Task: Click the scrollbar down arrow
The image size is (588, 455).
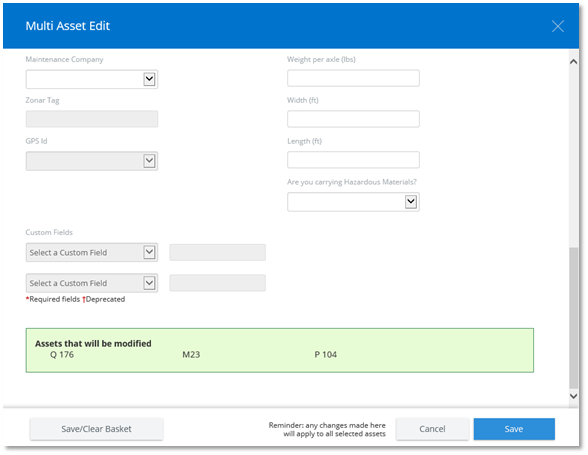Action: coord(573,396)
